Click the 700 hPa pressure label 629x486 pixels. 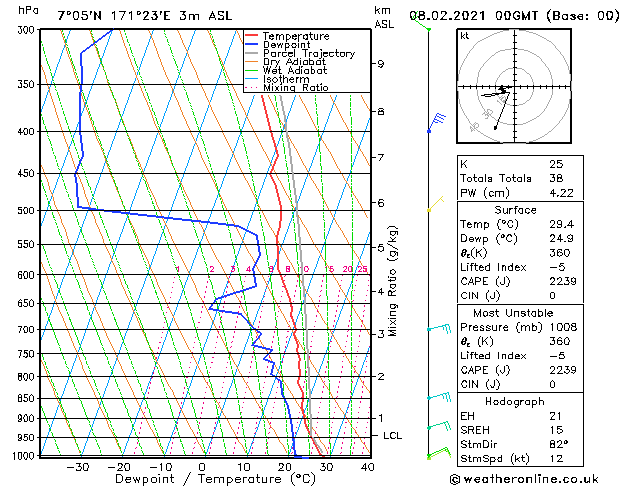click(26, 330)
